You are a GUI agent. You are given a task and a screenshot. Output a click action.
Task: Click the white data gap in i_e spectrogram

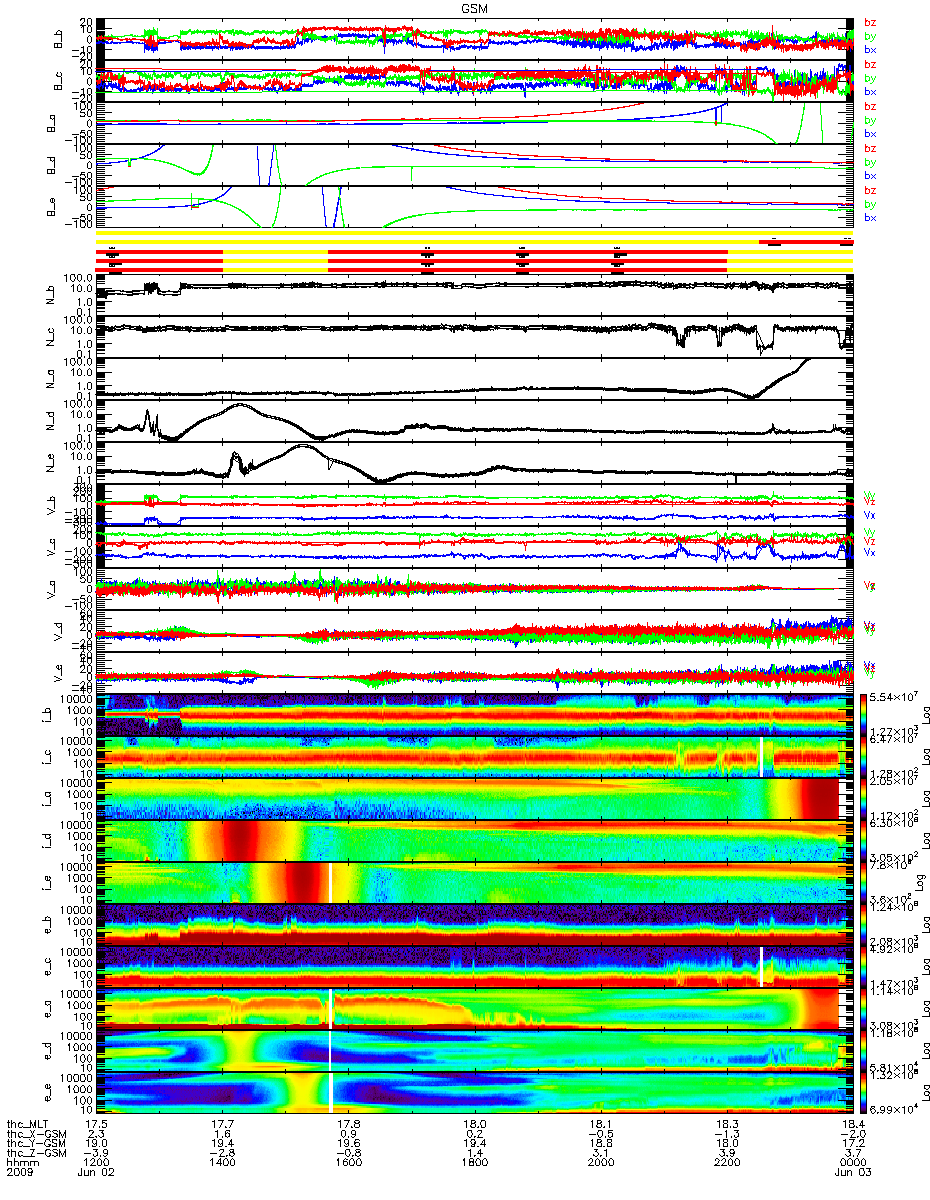pyautogui.click(x=329, y=882)
